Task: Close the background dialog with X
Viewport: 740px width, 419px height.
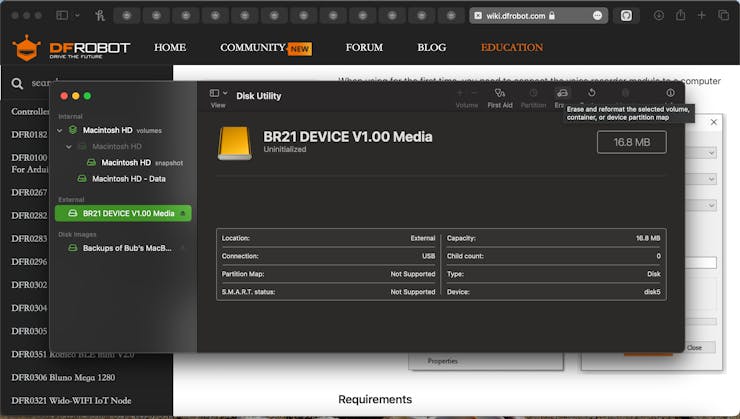Action: (714, 122)
